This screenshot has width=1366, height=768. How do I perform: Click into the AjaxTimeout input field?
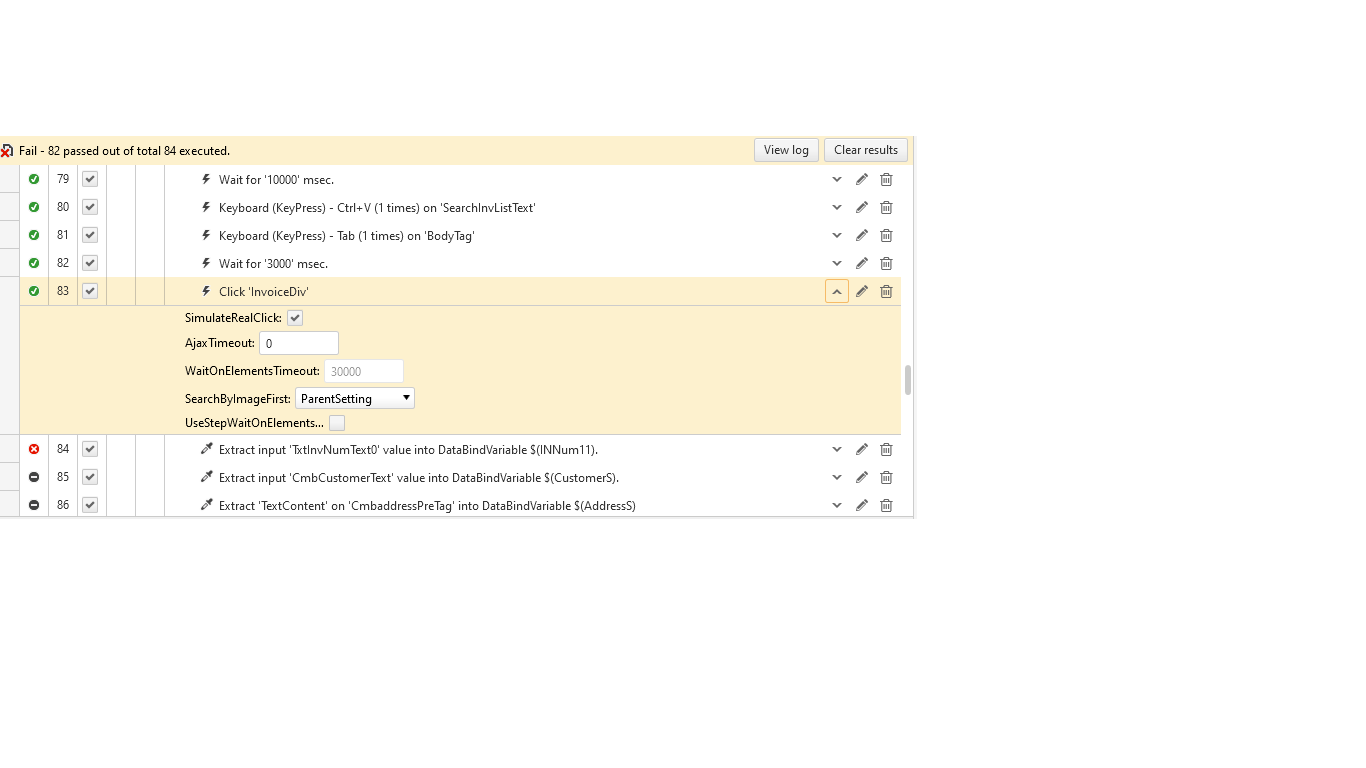pos(299,344)
